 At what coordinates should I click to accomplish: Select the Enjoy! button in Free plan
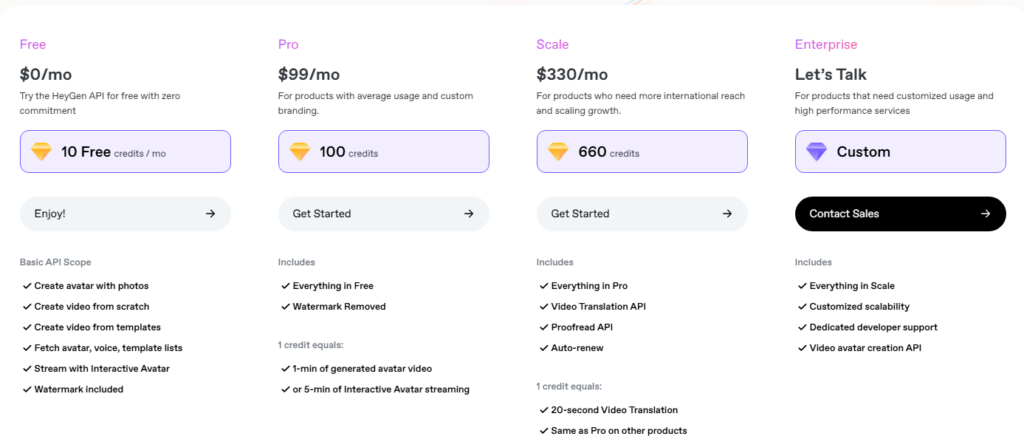pos(125,214)
